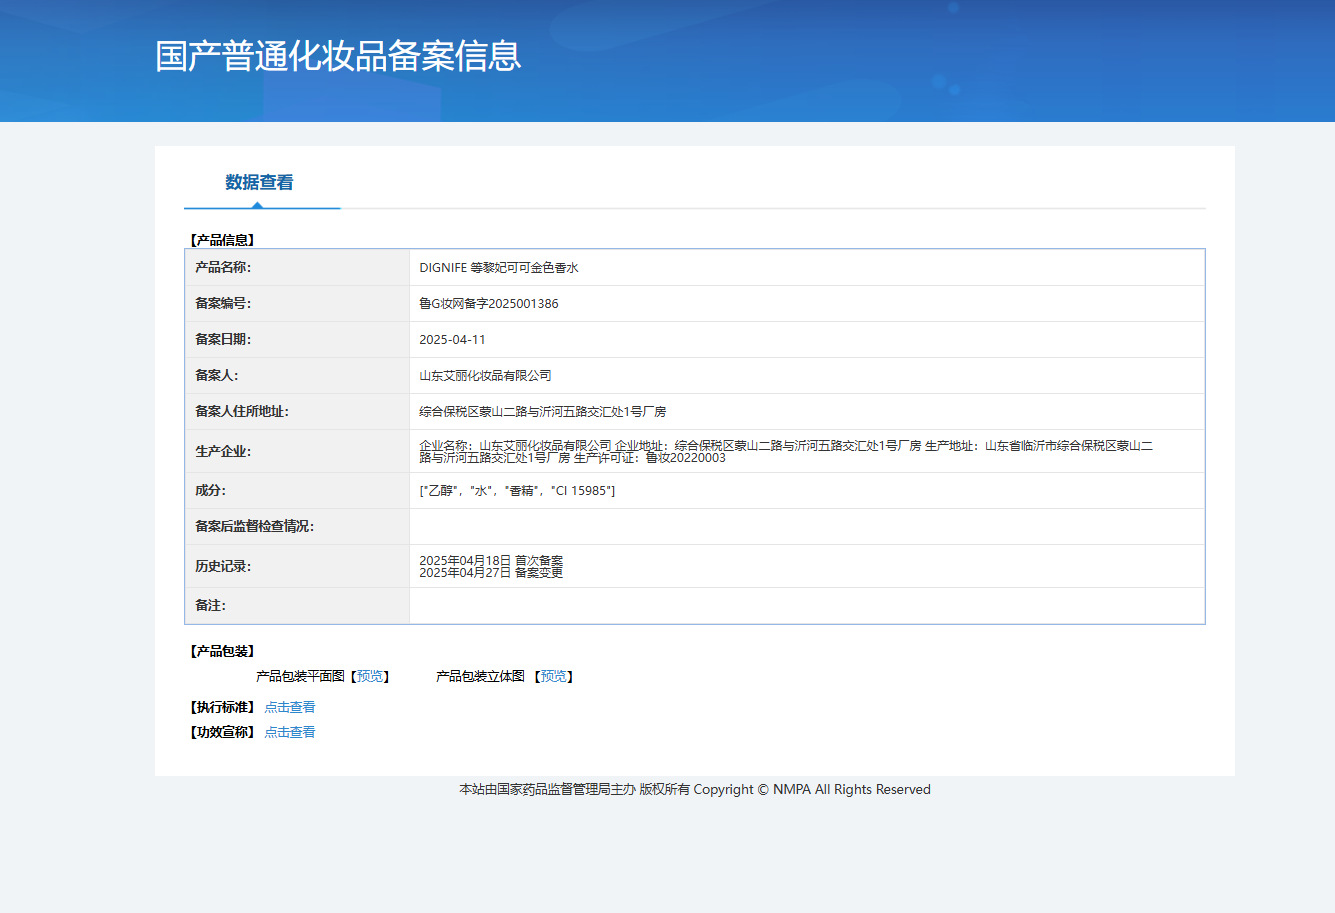Select the 备案人住所地址 address value
1335x913 pixels.
[543, 412]
